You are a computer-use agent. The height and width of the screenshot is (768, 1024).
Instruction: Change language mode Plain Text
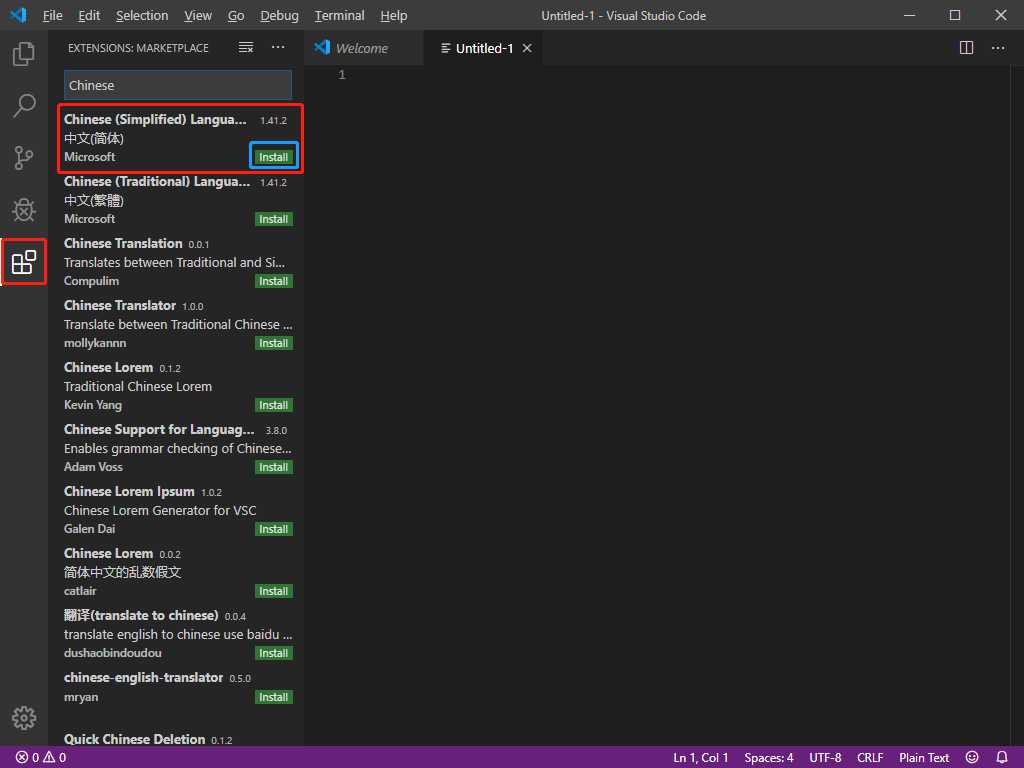click(923, 758)
